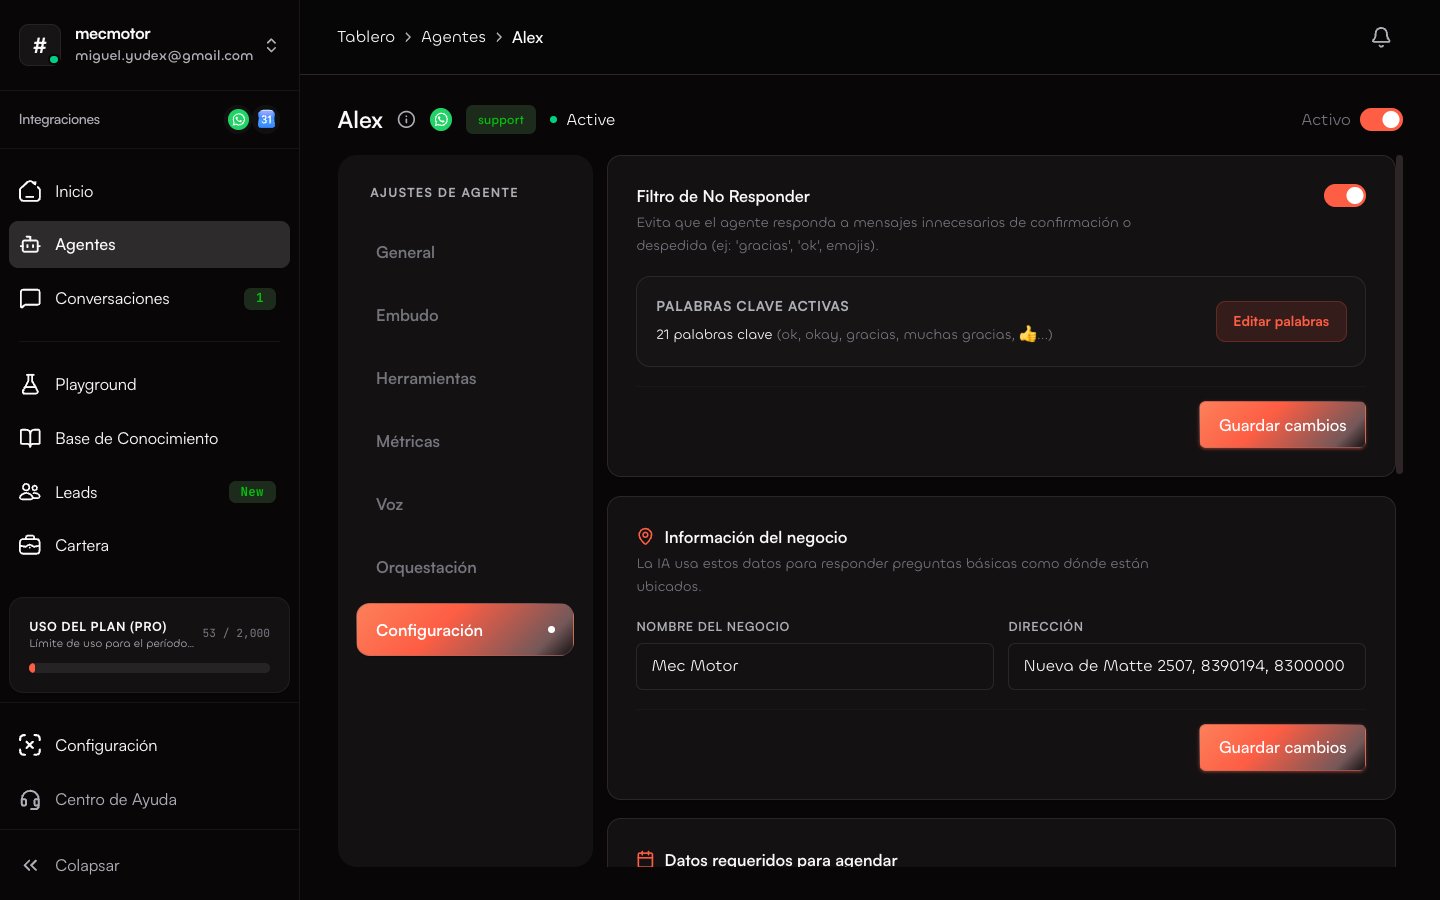Open Leads in the sidebar
The width and height of the screenshot is (1440, 900).
pyautogui.click(x=149, y=492)
